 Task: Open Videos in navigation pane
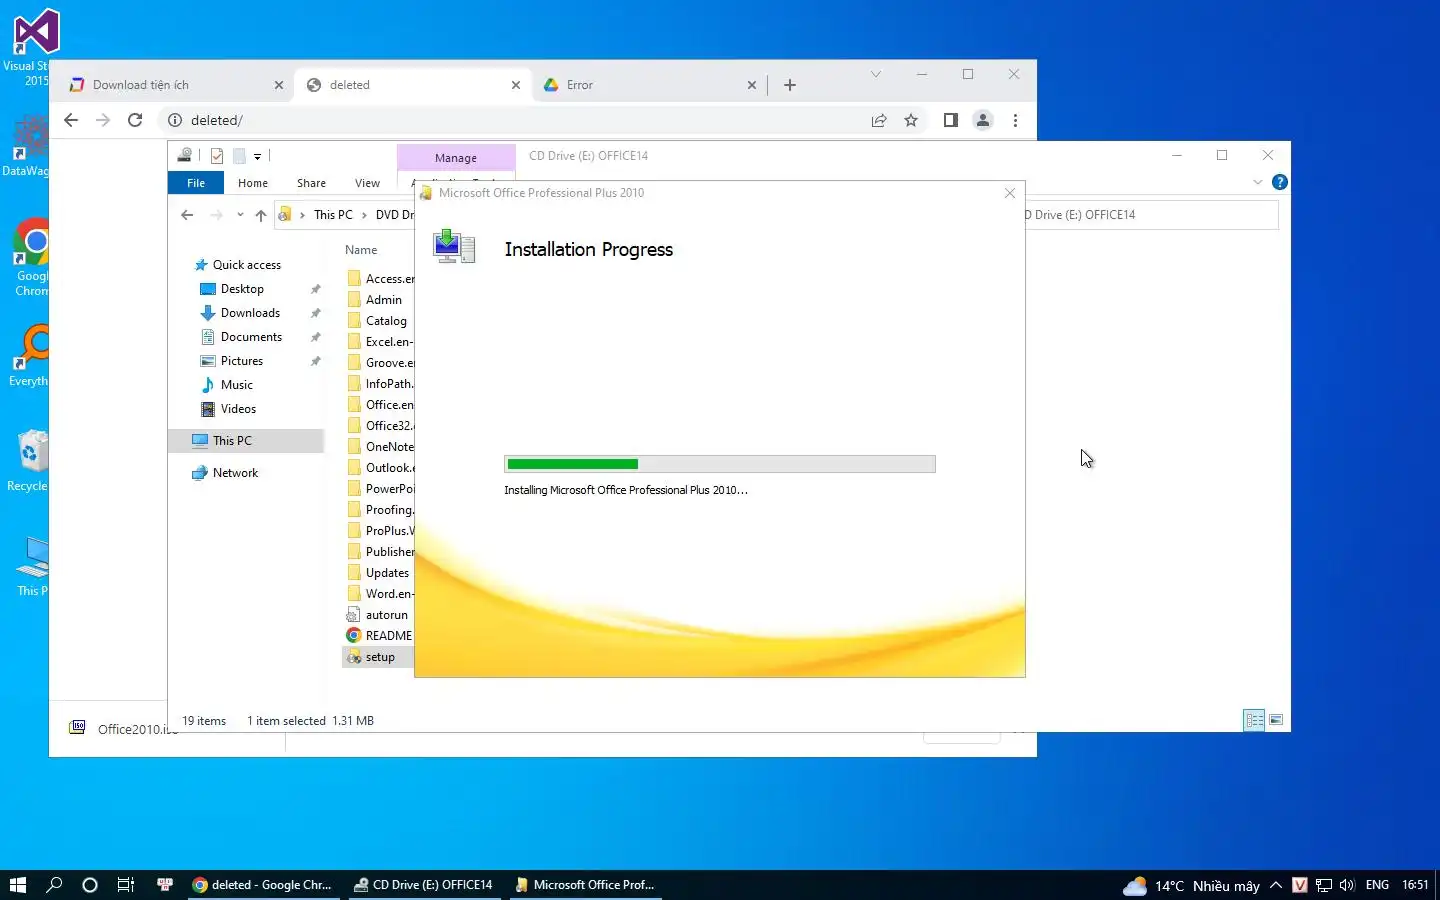pyautogui.click(x=238, y=409)
